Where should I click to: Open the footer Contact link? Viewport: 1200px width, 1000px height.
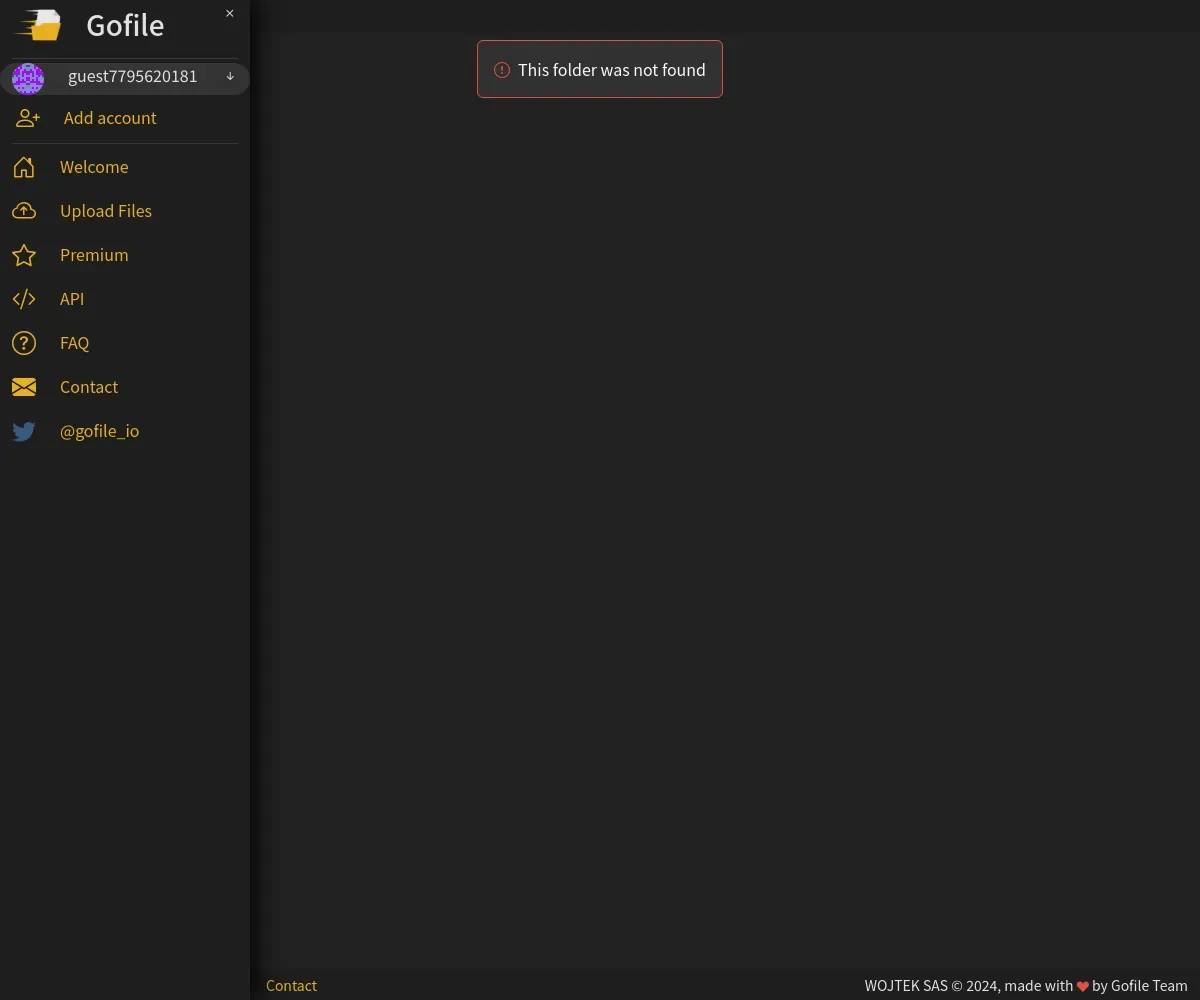click(291, 985)
